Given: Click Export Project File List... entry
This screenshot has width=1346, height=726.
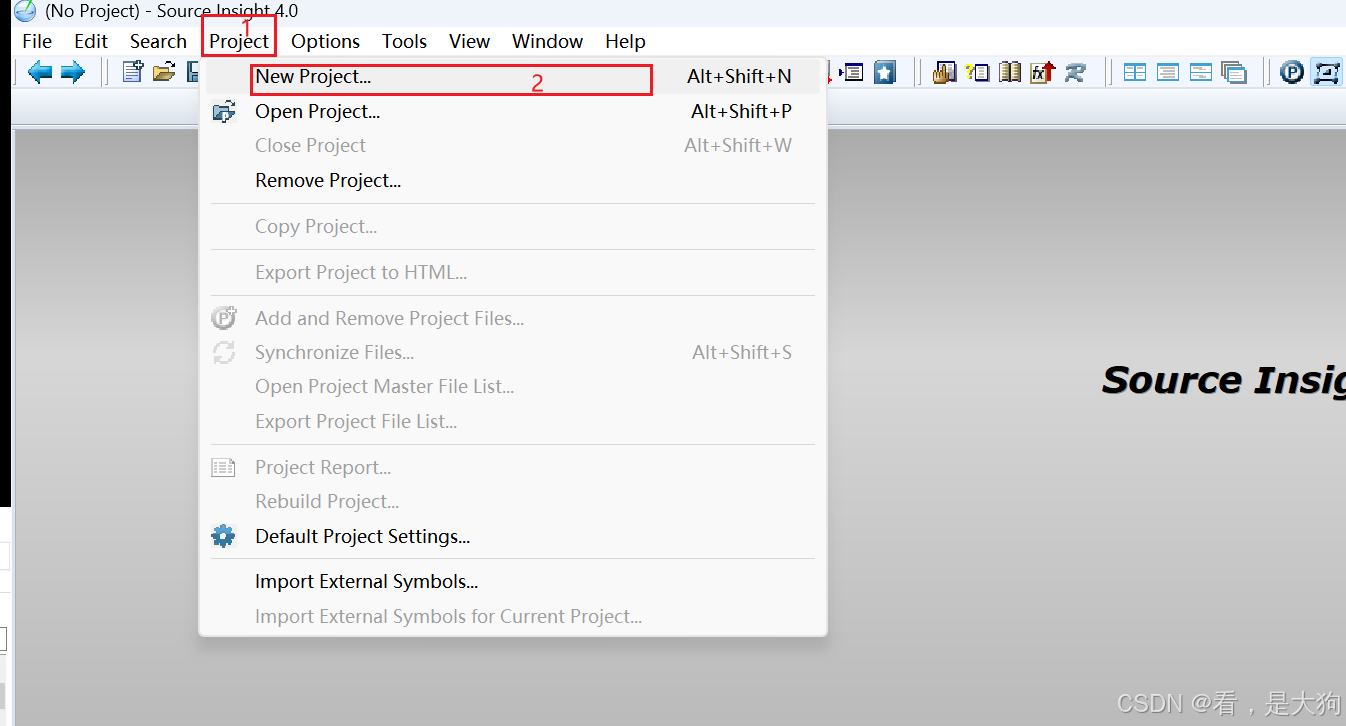Looking at the screenshot, I should point(513,421).
